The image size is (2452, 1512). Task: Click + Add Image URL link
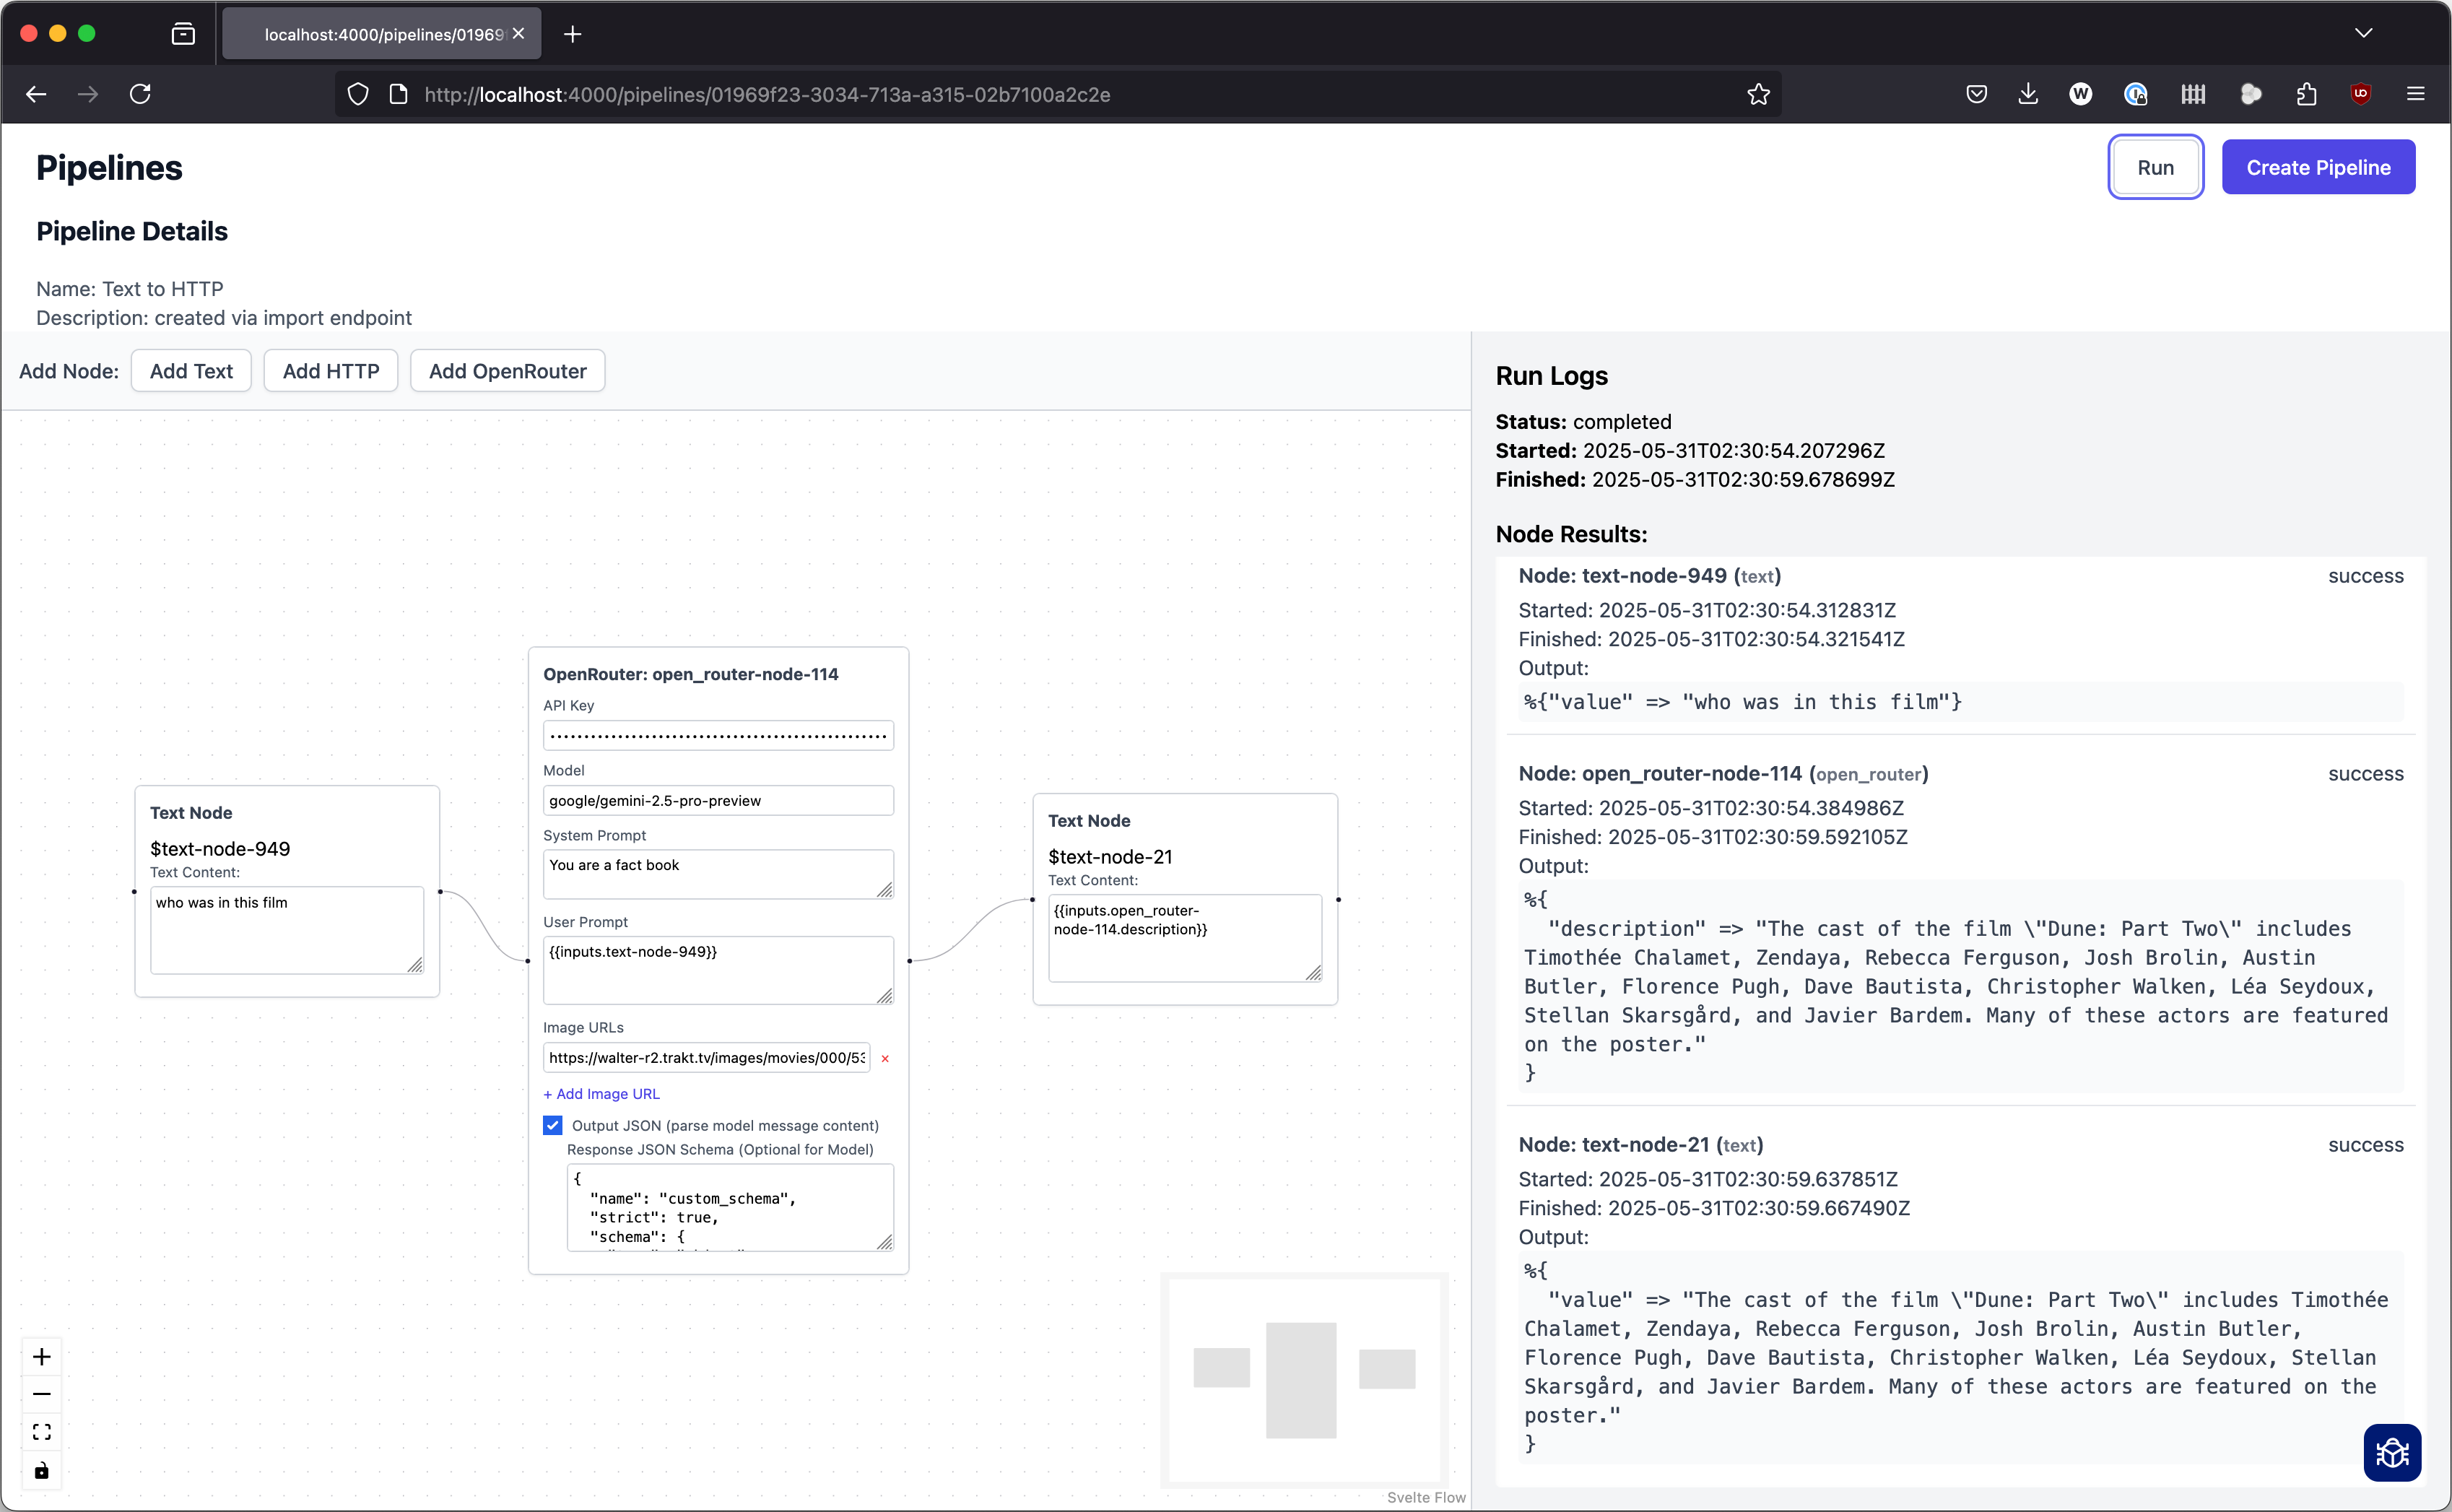[x=601, y=1094]
